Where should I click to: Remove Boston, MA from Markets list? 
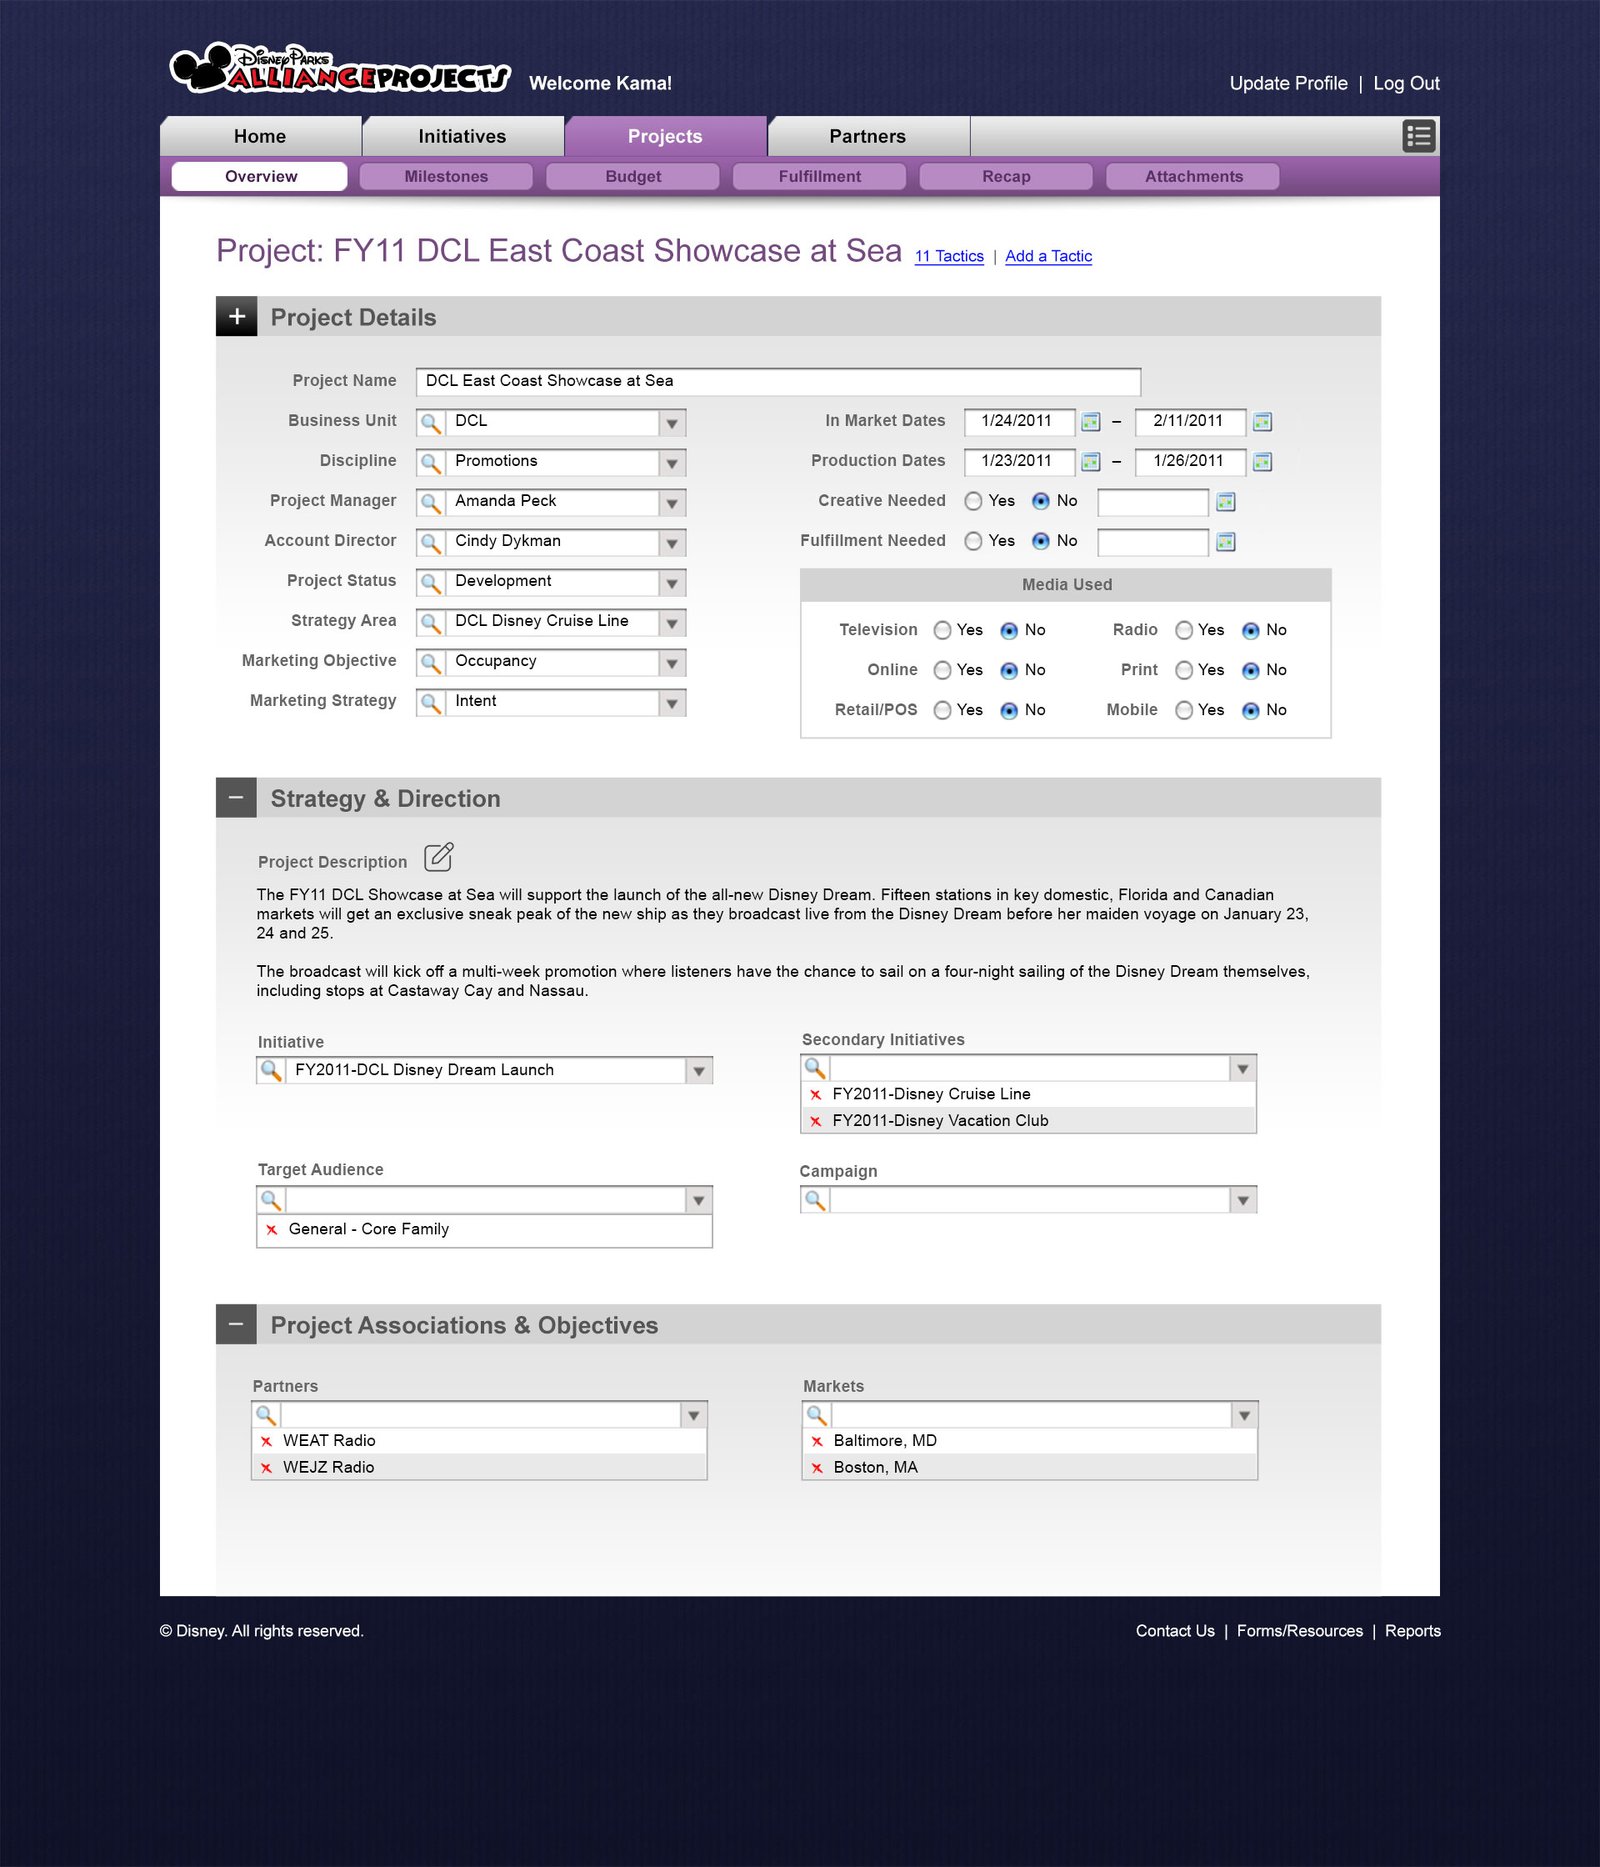(x=817, y=1468)
